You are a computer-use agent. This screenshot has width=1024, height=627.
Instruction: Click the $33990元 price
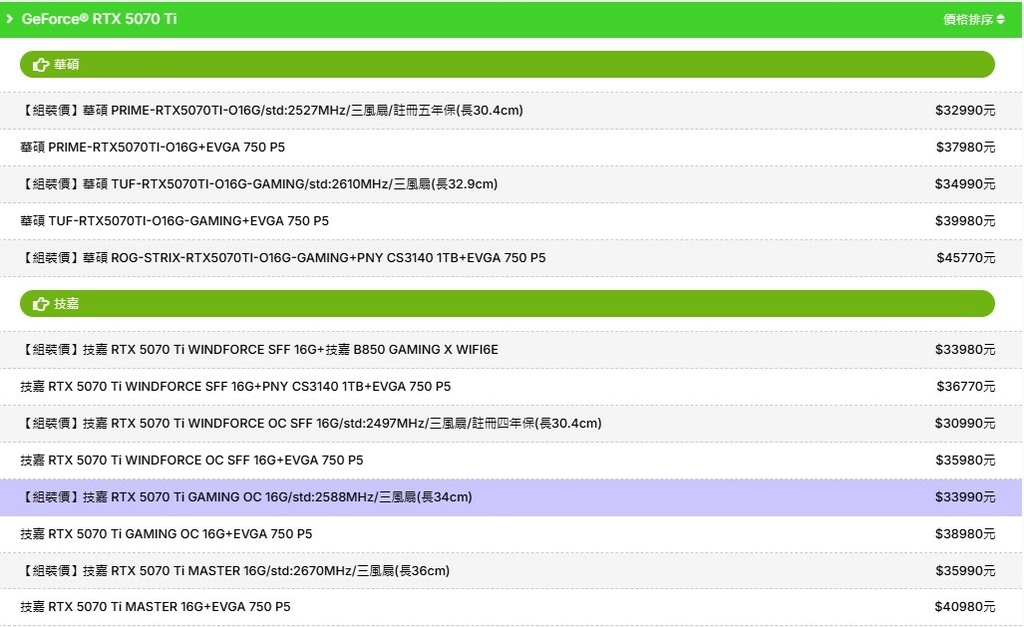(x=965, y=497)
